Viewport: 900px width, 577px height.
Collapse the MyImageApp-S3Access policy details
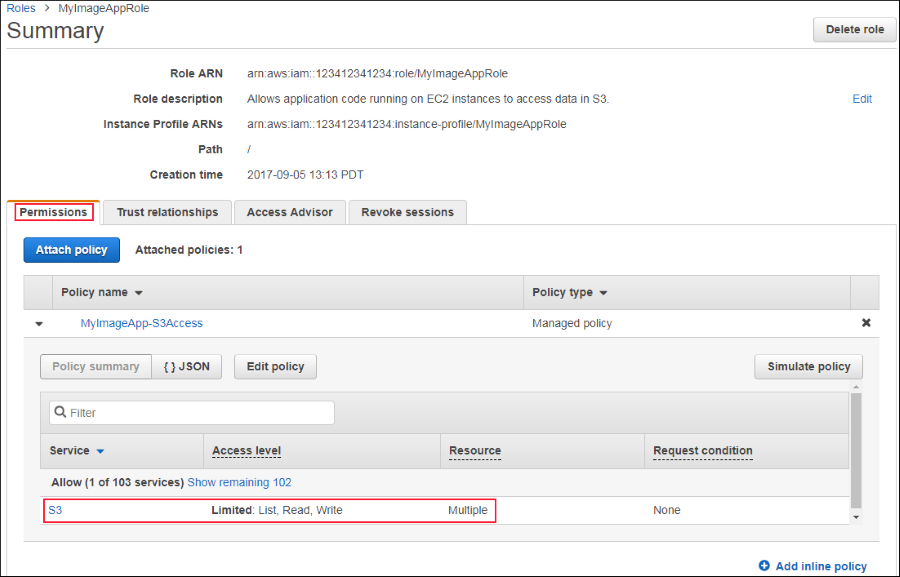coord(38,322)
